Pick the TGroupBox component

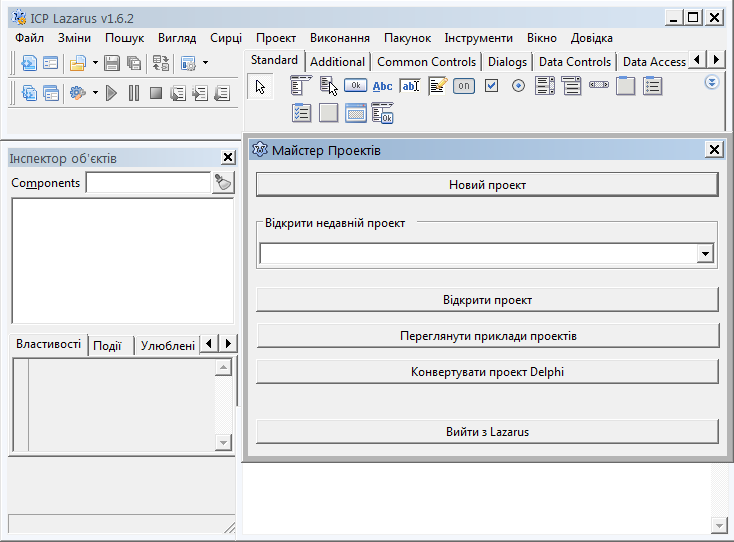click(x=625, y=86)
